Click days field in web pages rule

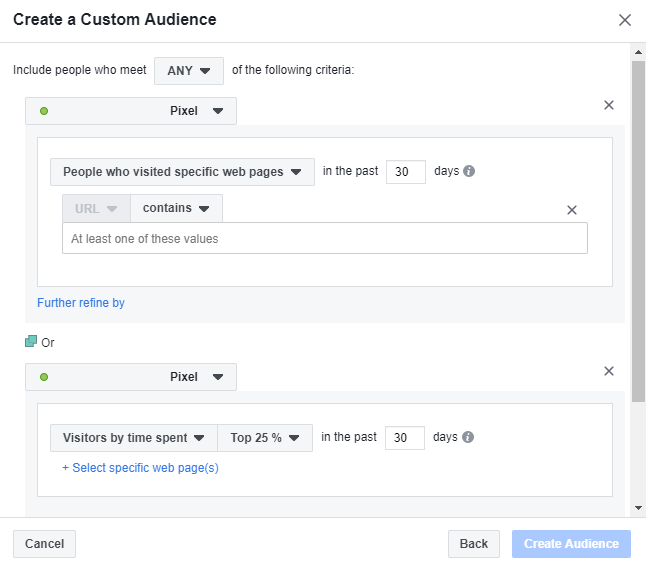click(x=405, y=172)
